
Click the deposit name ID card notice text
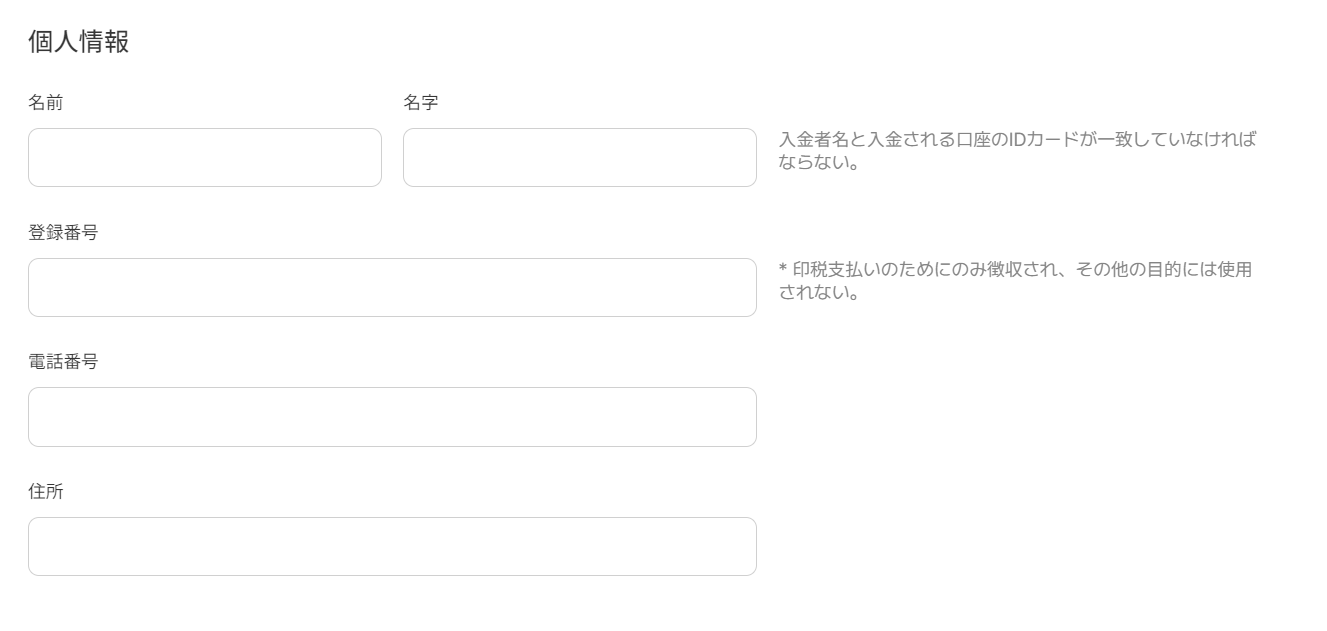(x=1016, y=152)
